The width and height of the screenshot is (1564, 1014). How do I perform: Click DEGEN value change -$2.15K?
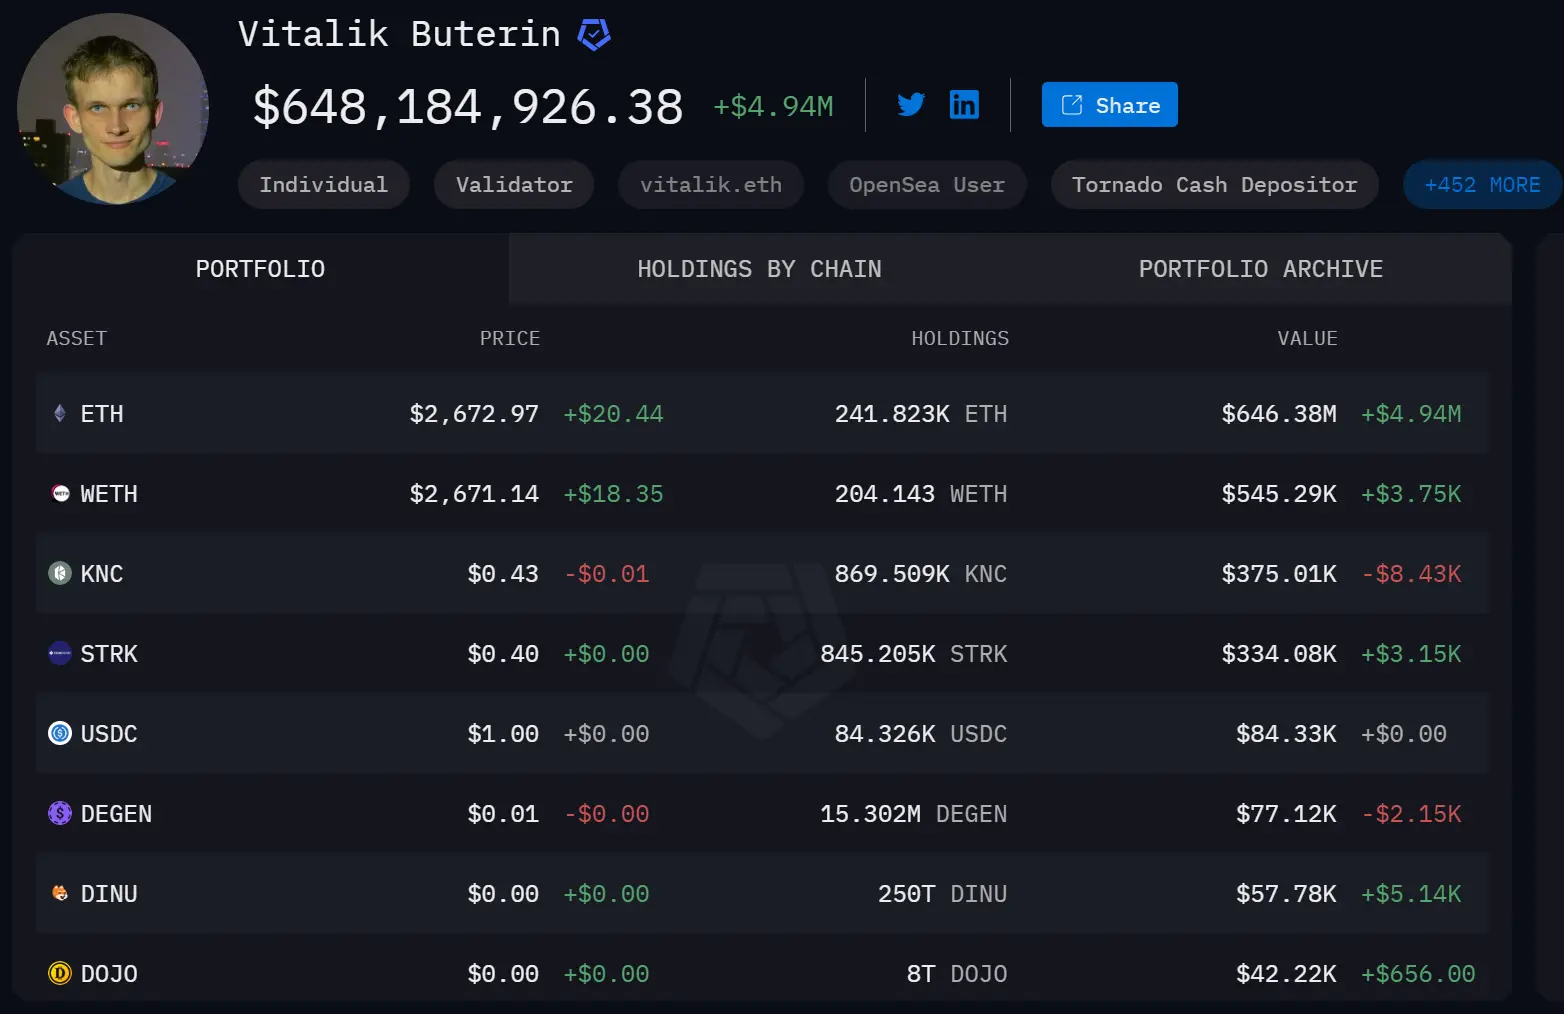pos(1411,814)
